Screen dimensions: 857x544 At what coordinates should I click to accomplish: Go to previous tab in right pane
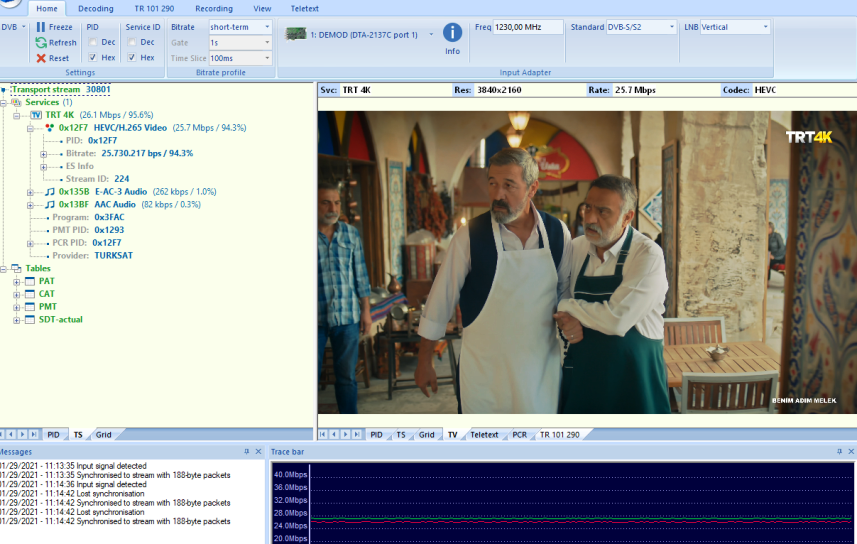334,435
